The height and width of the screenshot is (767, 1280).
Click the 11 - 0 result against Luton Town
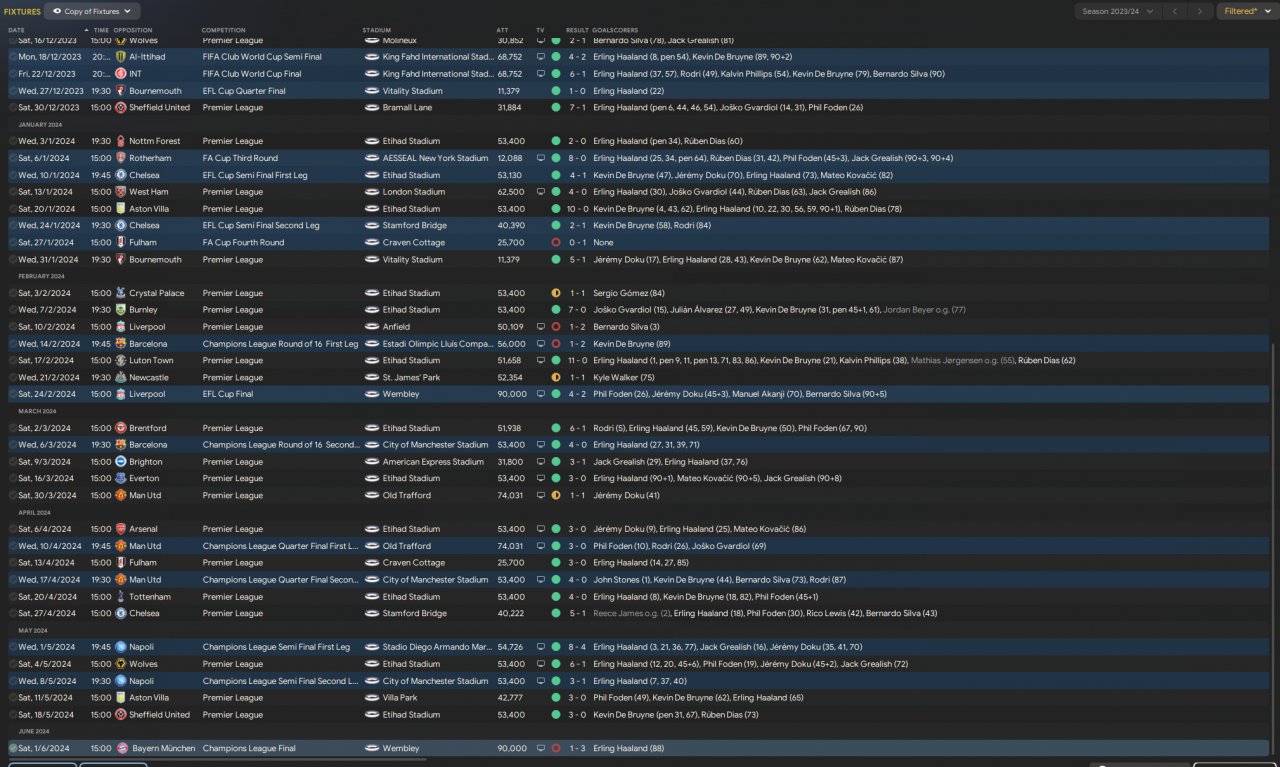[x=577, y=360]
